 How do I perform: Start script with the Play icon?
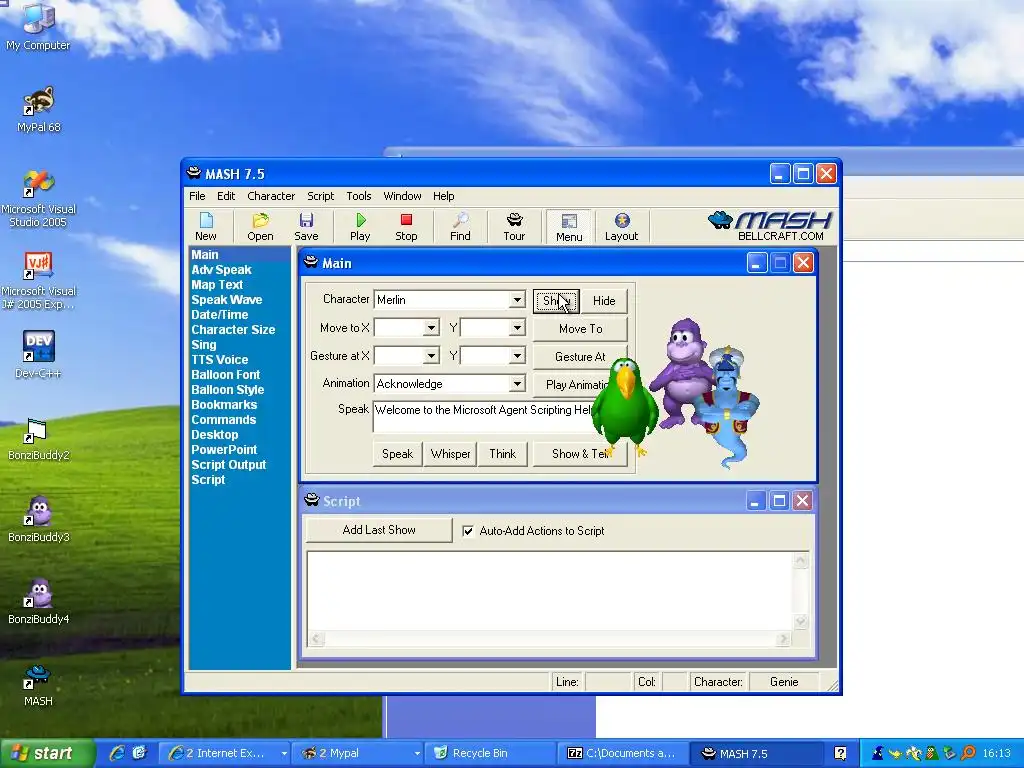coord(360,227)
